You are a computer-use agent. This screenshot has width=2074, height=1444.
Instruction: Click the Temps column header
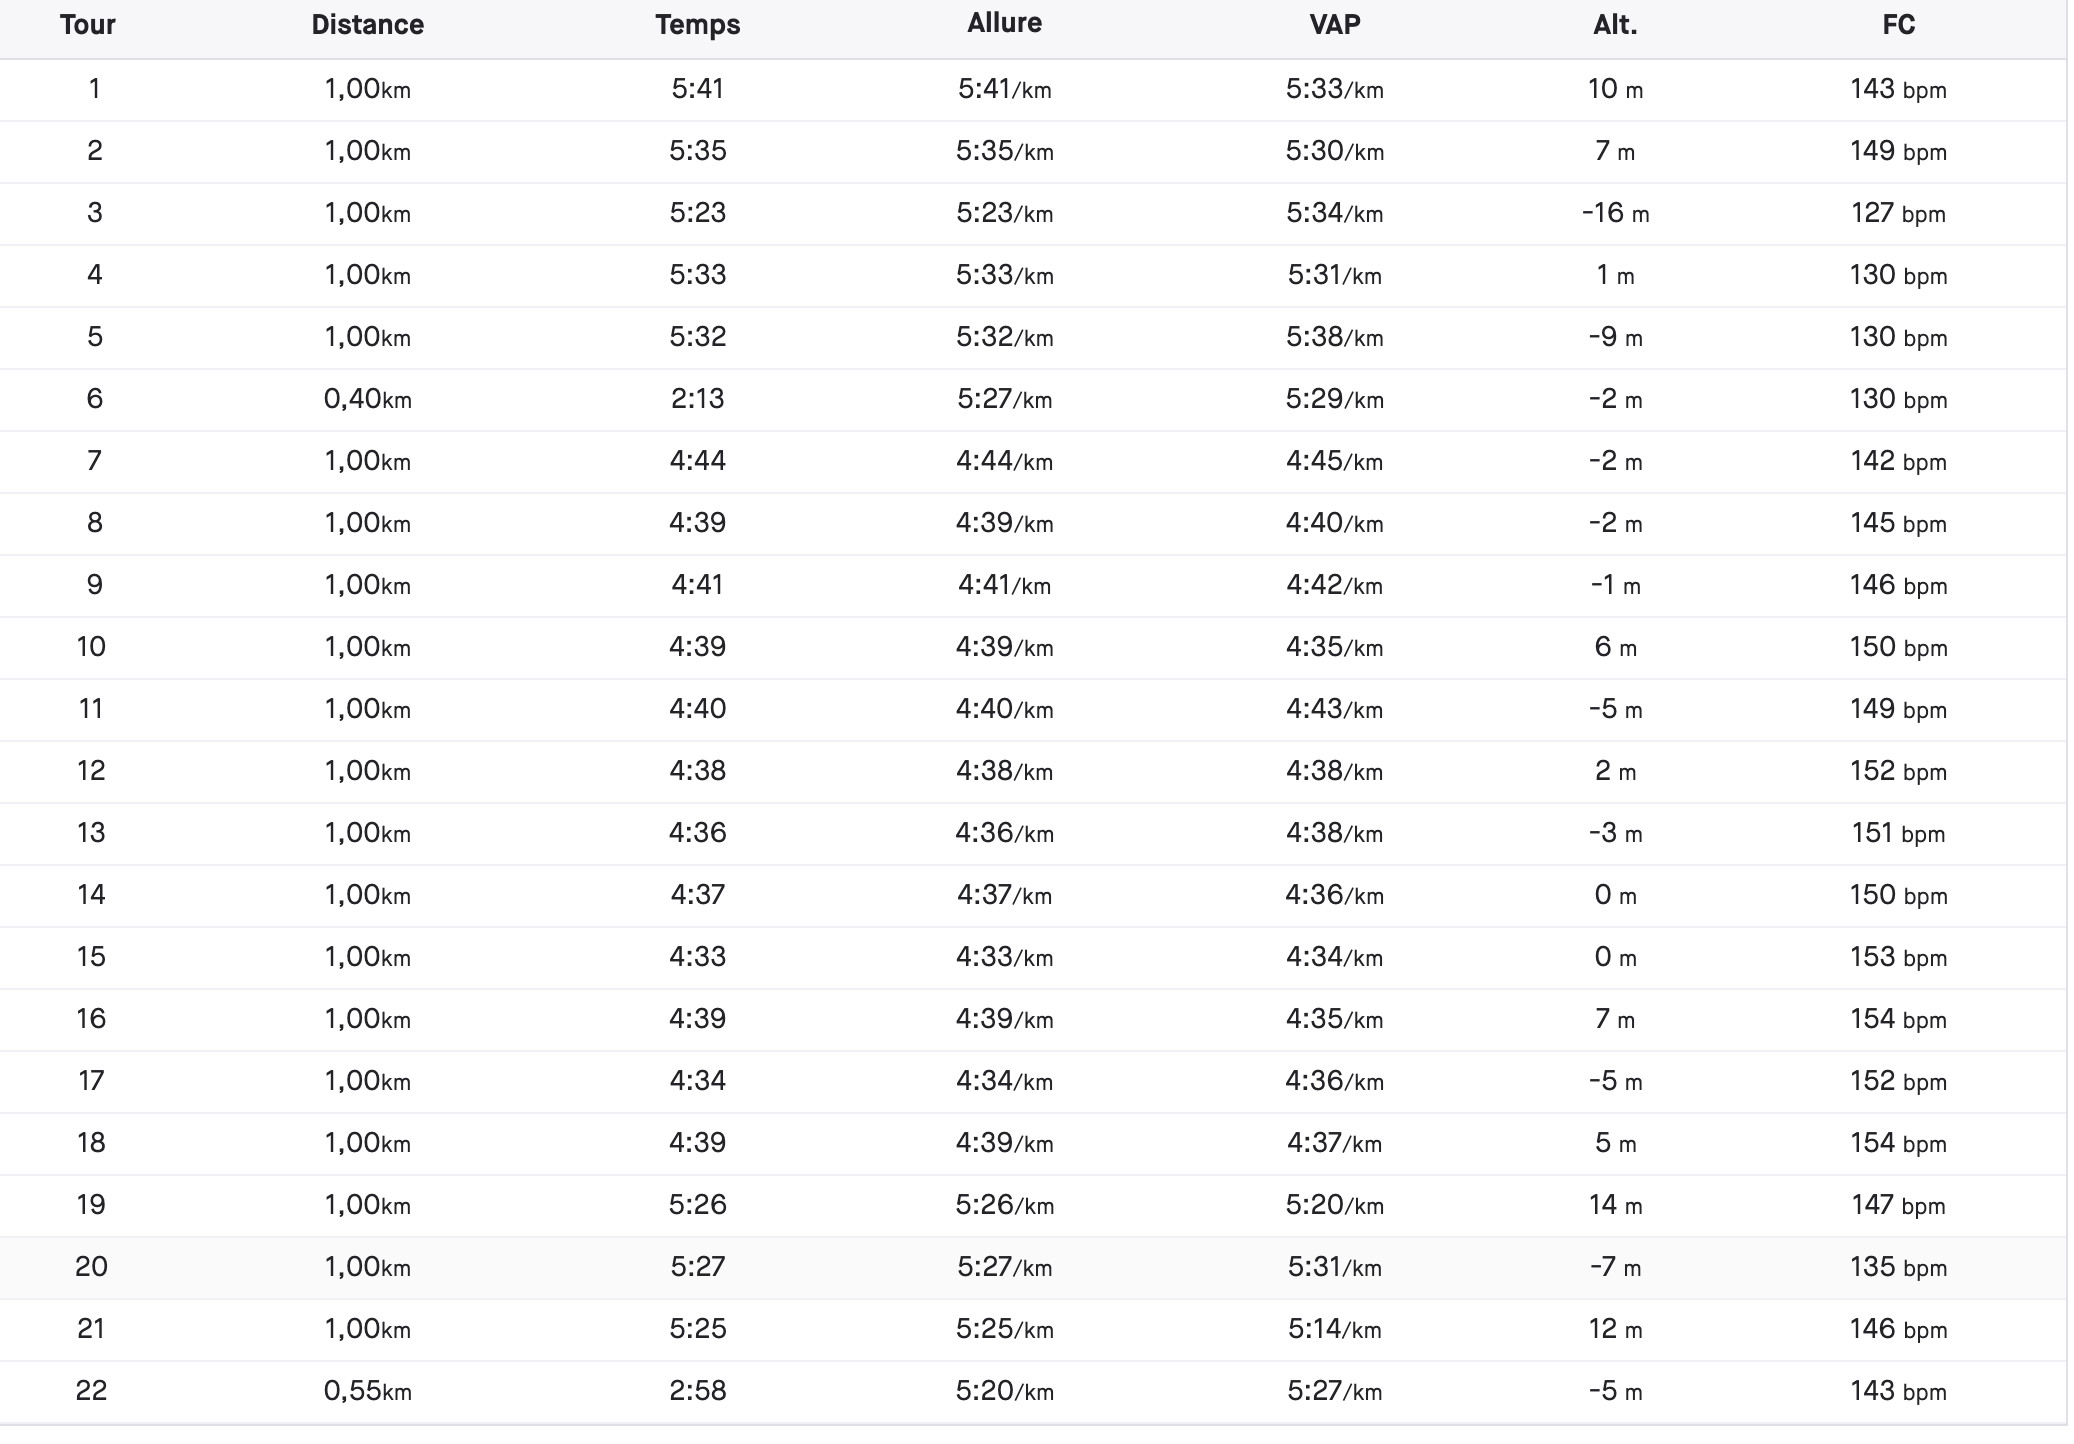[x=698, y=25]
